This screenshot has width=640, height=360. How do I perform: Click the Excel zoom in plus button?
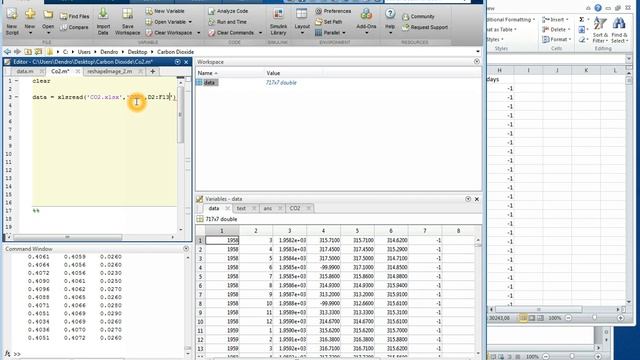point(620,318)
